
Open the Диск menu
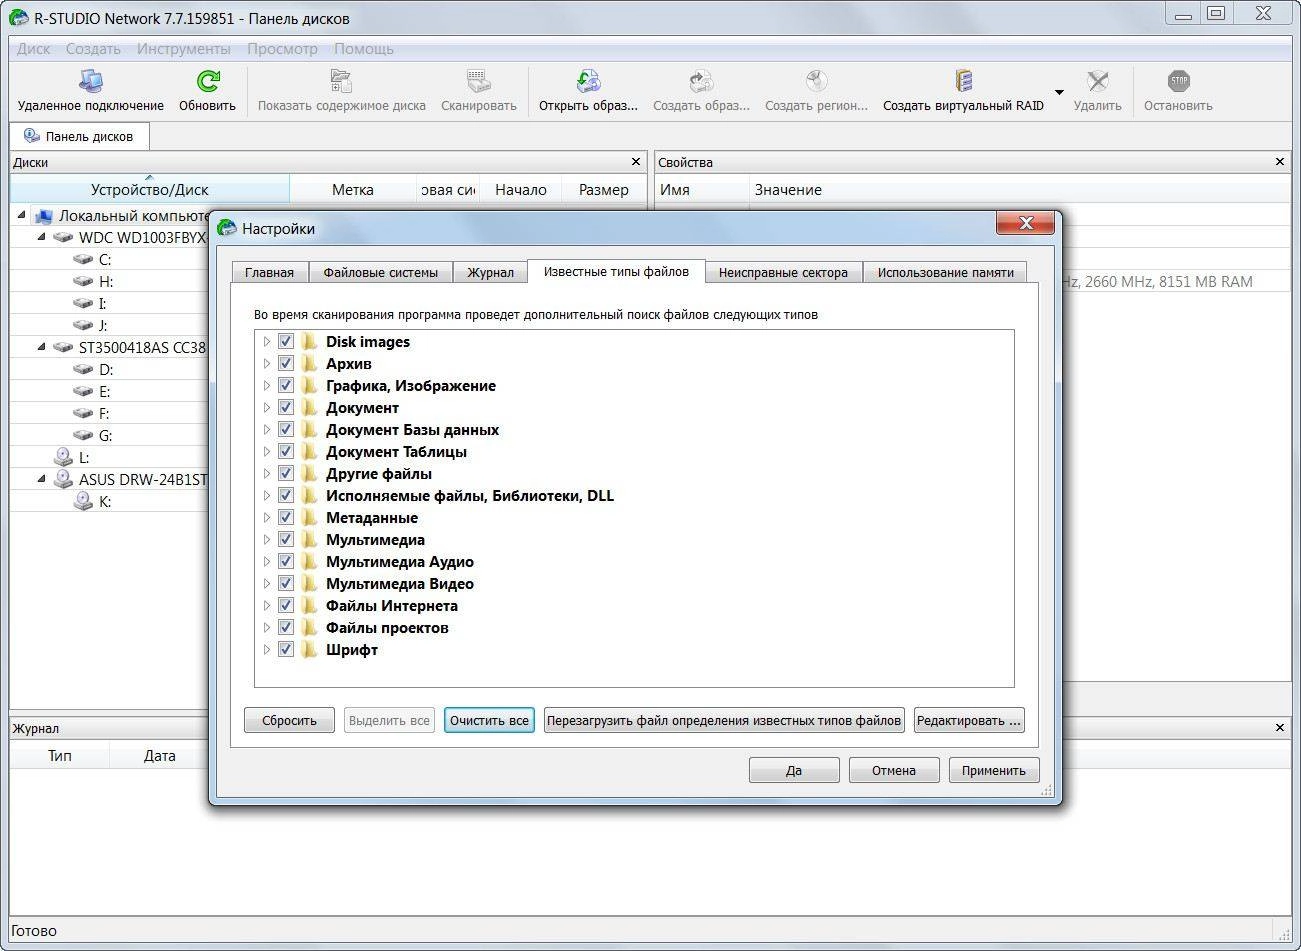pyautogui.click(x=33, y=49)
